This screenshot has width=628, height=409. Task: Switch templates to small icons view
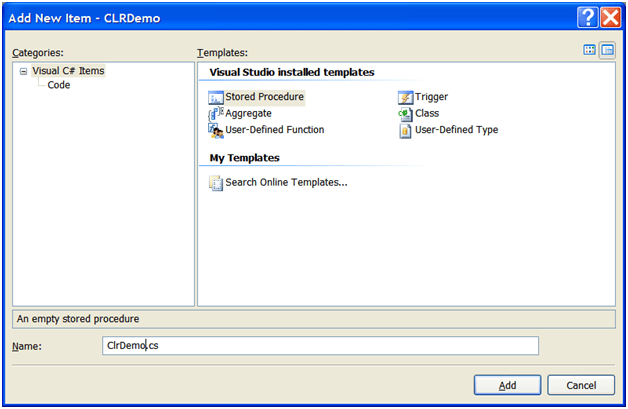[608, 50]
